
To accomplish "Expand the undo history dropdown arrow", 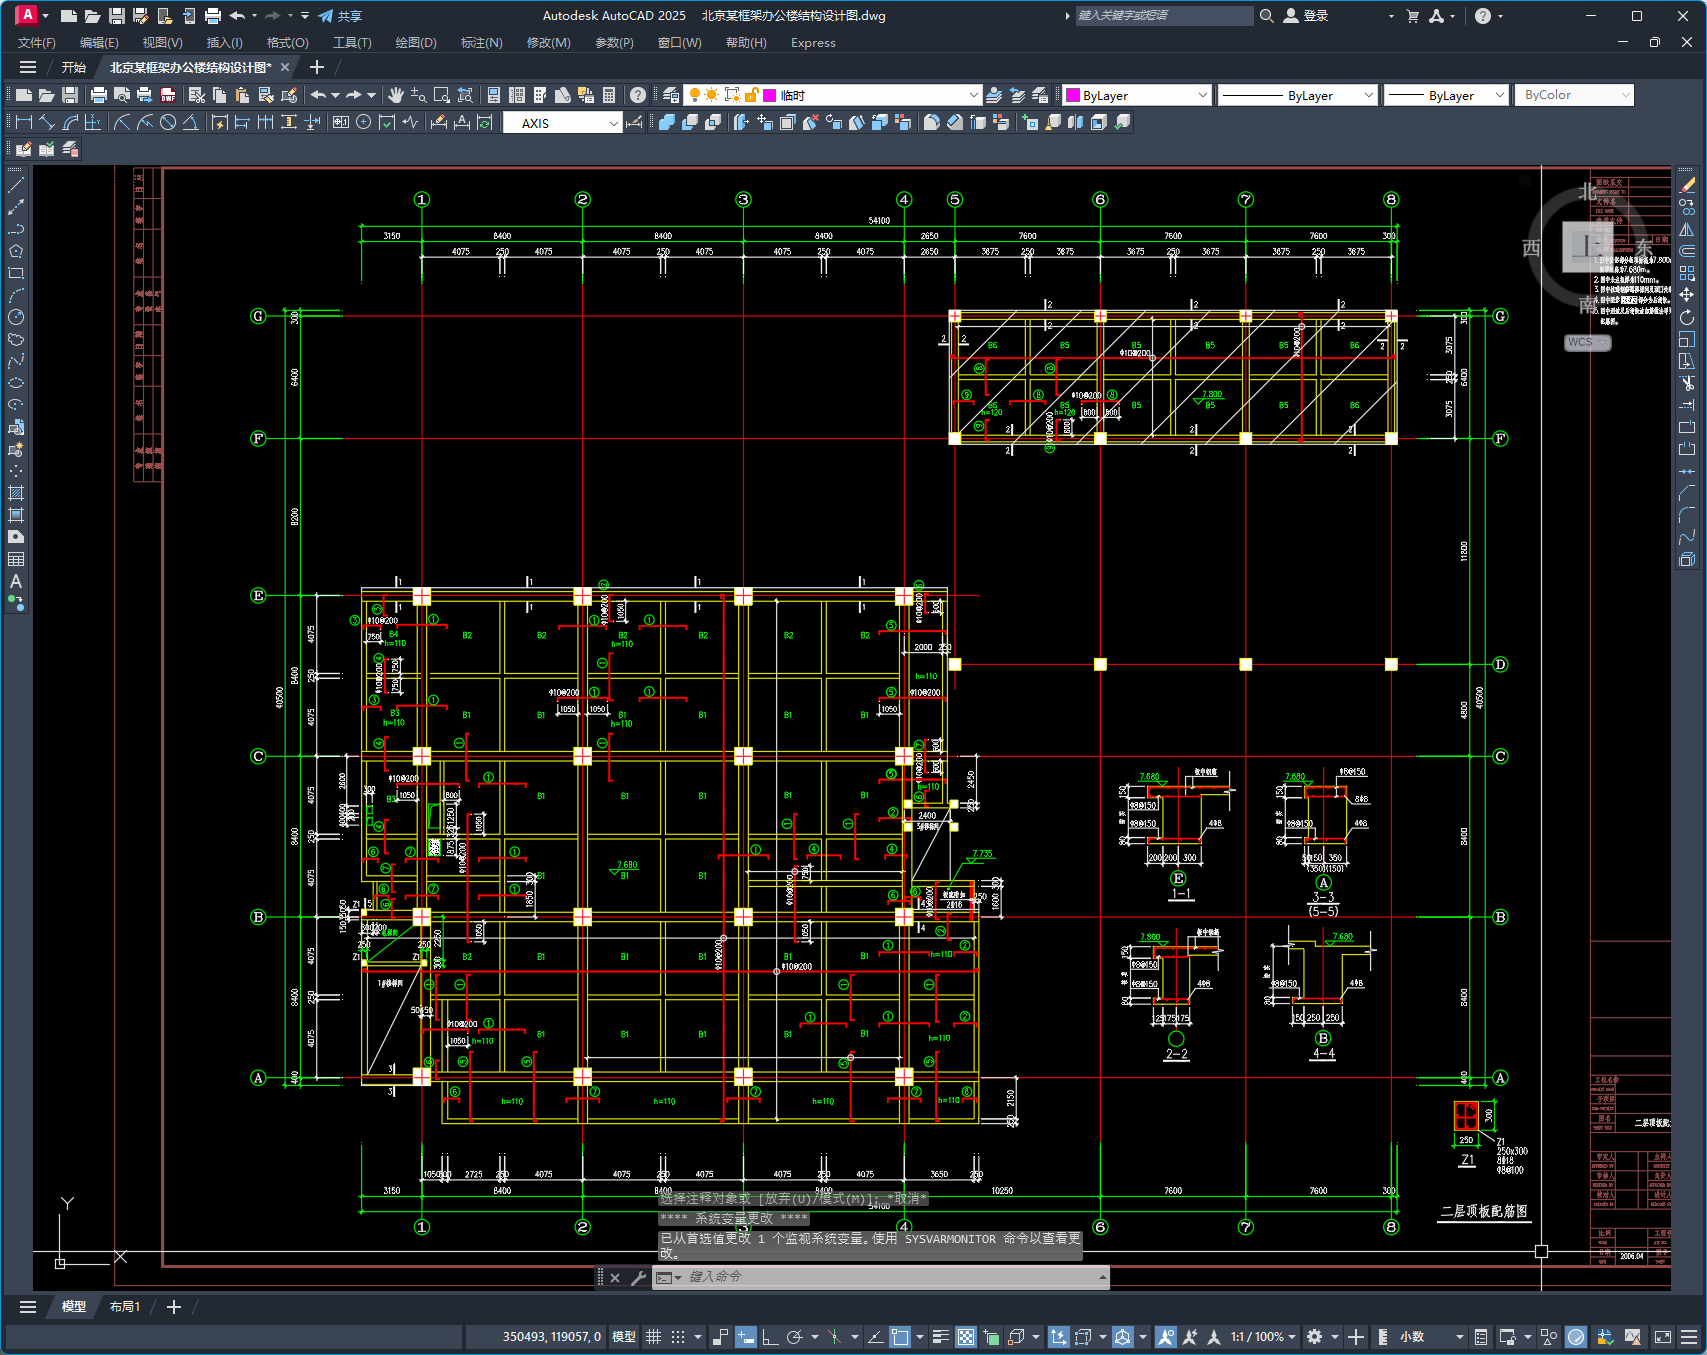I will coord(334,95).
